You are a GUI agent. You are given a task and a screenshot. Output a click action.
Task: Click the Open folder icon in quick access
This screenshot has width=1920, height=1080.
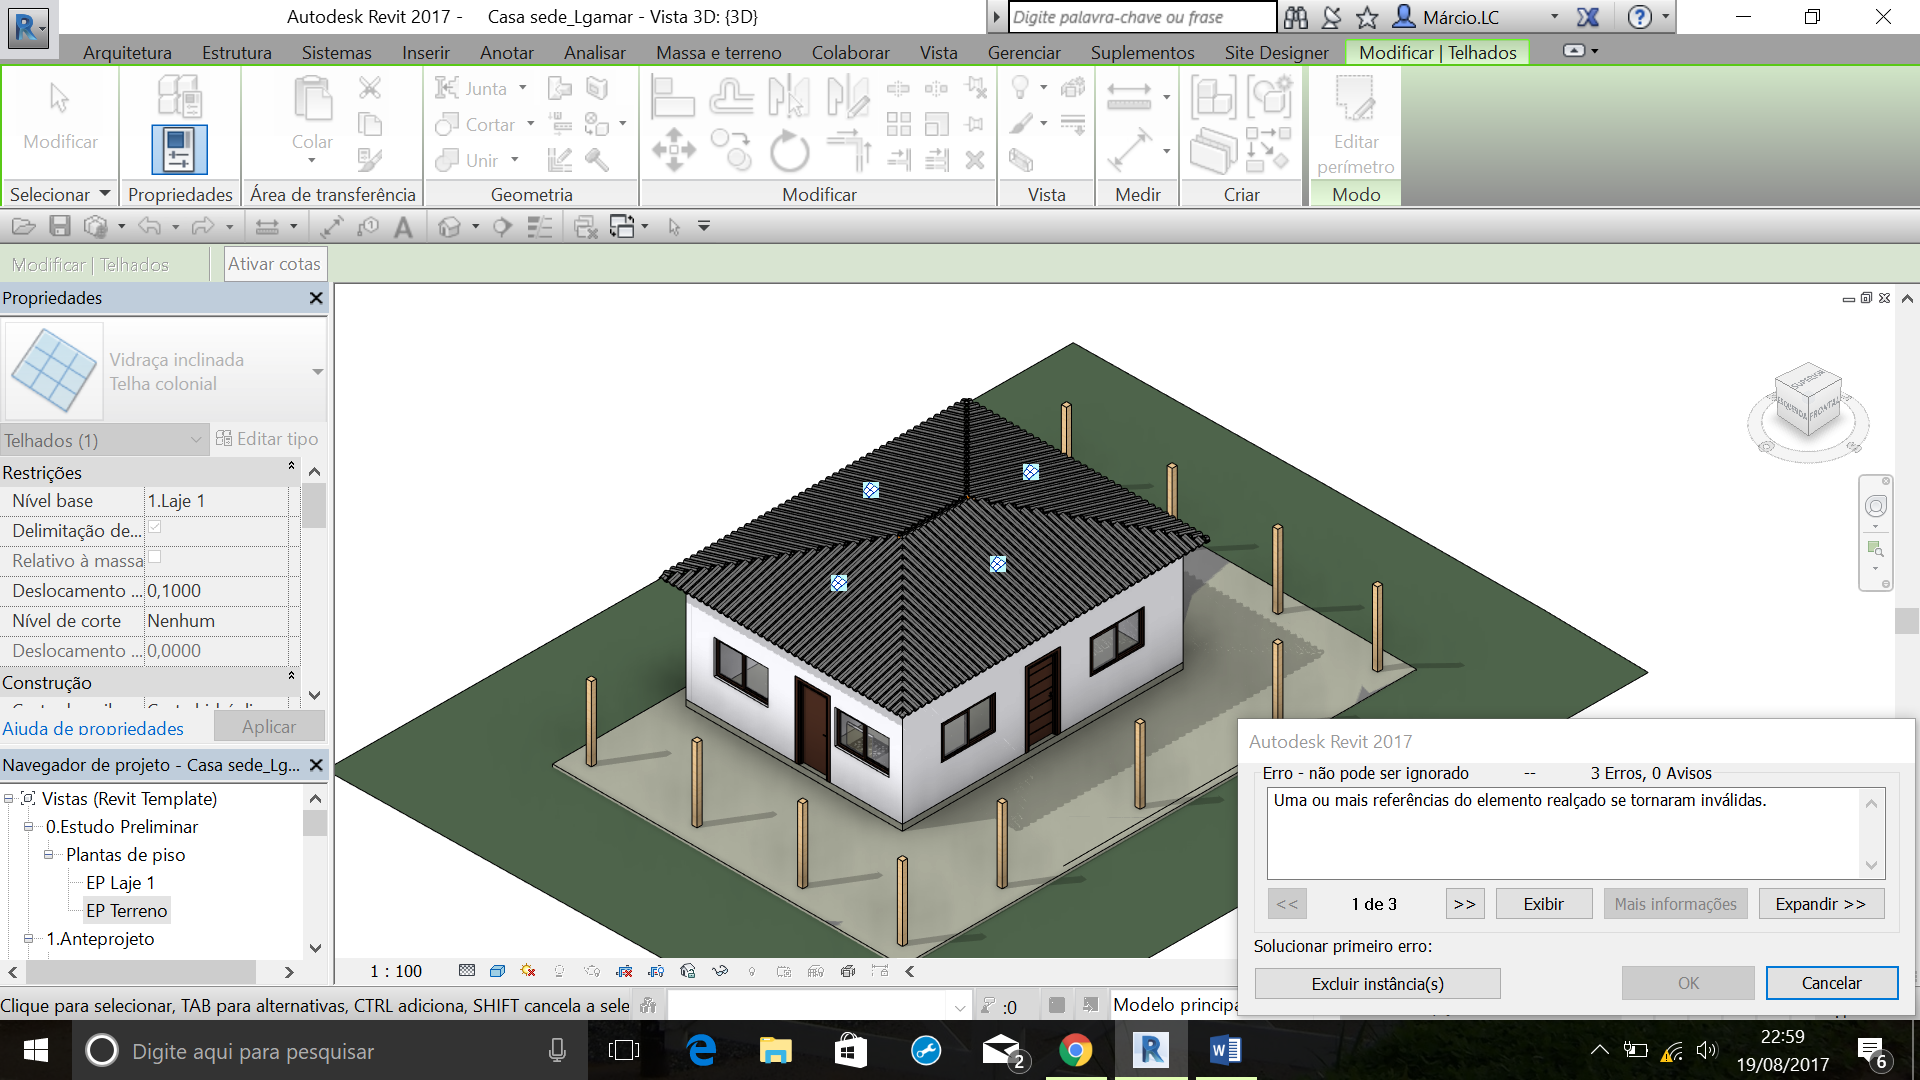click(24, 227)
